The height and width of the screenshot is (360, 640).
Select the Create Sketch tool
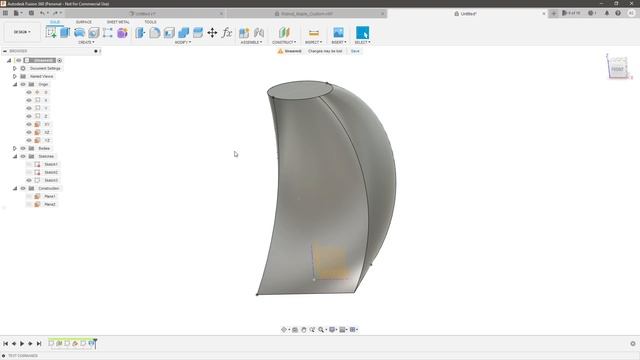(x=51, y=32)
